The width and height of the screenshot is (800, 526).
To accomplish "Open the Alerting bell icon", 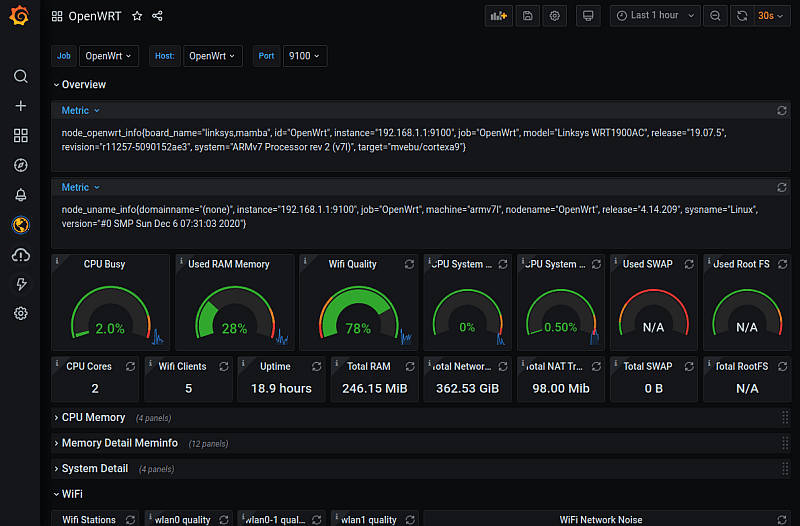I will (20, 195).
